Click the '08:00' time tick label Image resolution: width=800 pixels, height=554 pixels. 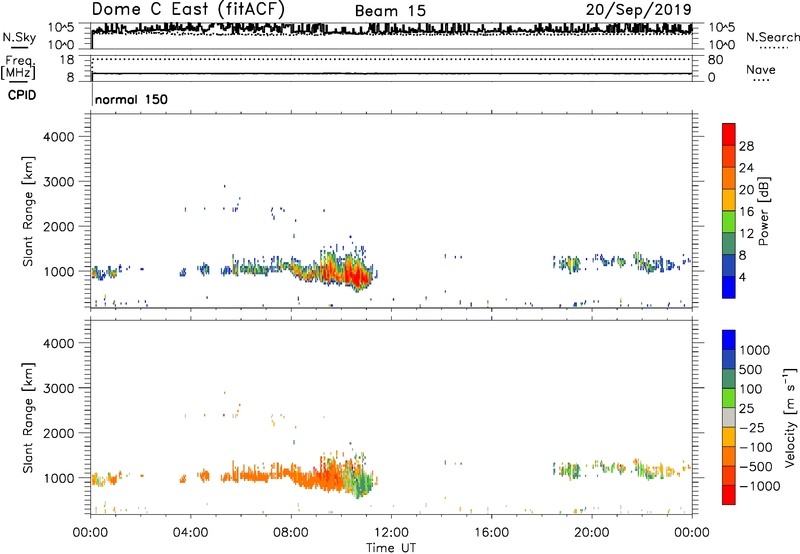pos(291,533)
